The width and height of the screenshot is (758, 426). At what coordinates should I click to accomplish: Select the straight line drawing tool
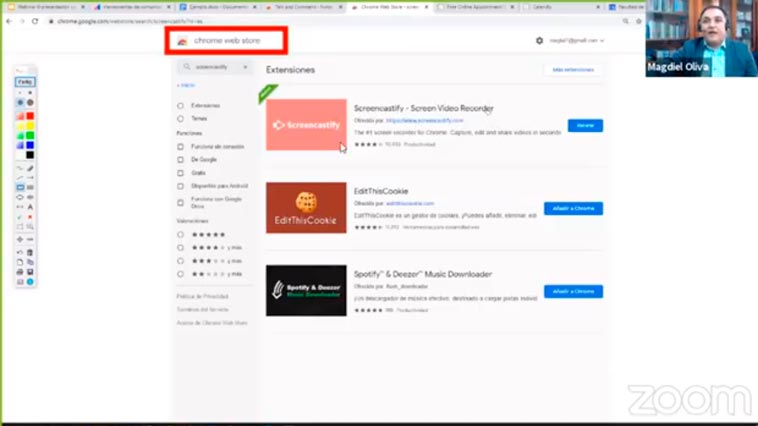coord(20,178)
